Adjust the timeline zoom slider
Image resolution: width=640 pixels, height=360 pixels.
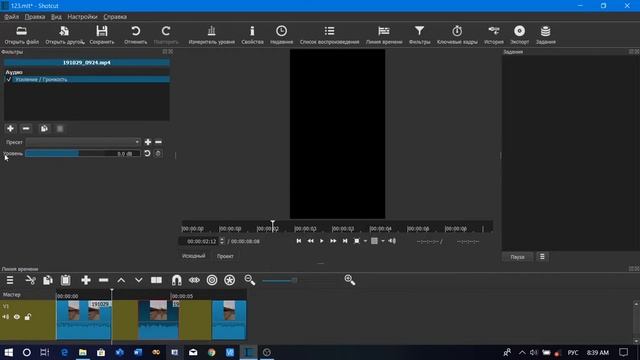(x=280, y=280)
